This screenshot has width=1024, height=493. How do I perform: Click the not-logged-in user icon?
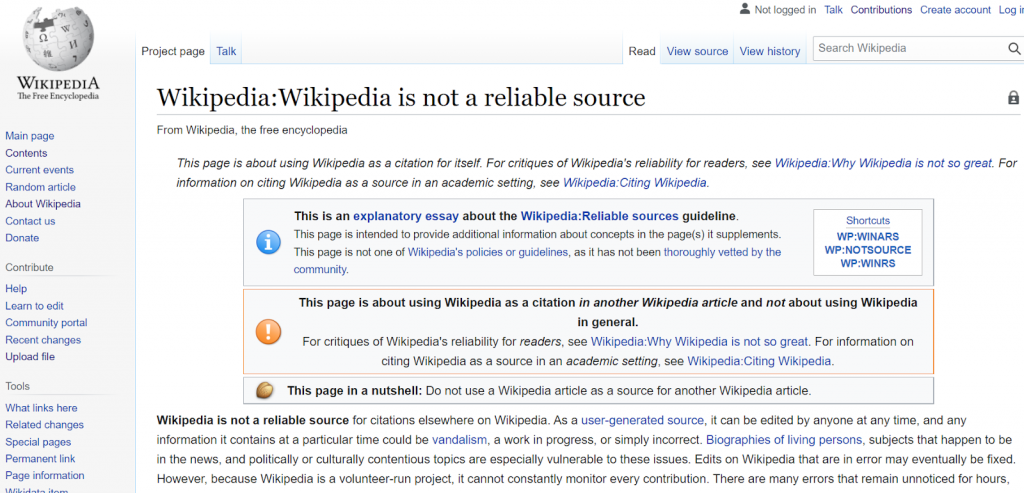coord(744,9)
